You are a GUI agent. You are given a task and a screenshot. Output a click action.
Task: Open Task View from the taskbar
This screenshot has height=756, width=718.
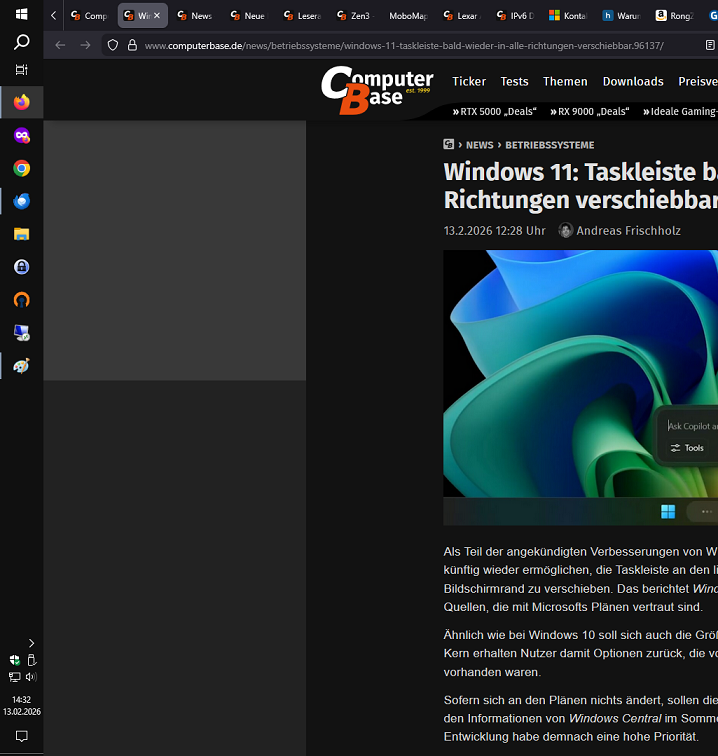click(21, 70)
